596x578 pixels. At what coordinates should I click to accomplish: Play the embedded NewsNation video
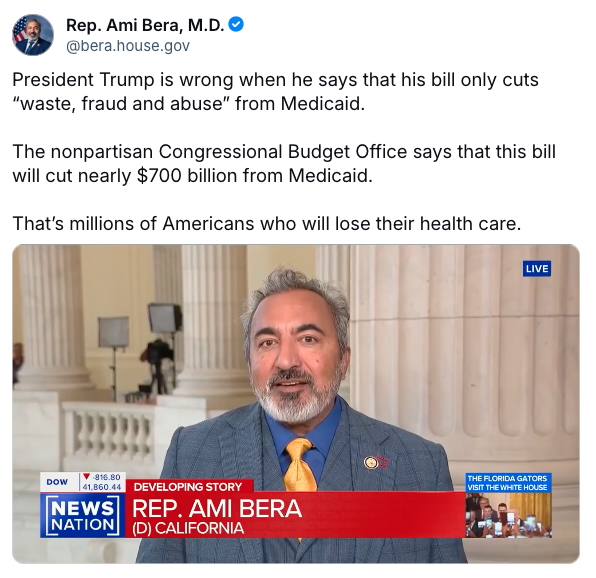click(x=296, y=404)
